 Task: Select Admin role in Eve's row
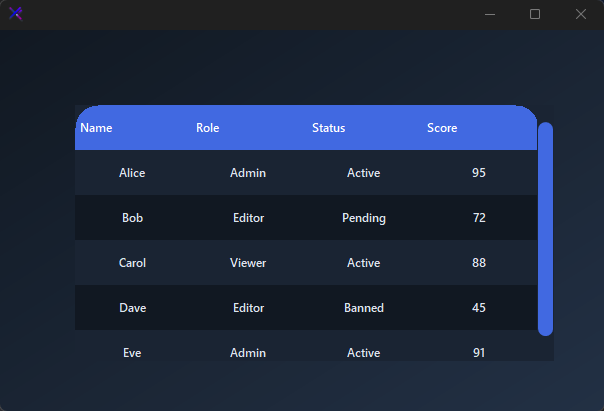[x=248, y=346]
